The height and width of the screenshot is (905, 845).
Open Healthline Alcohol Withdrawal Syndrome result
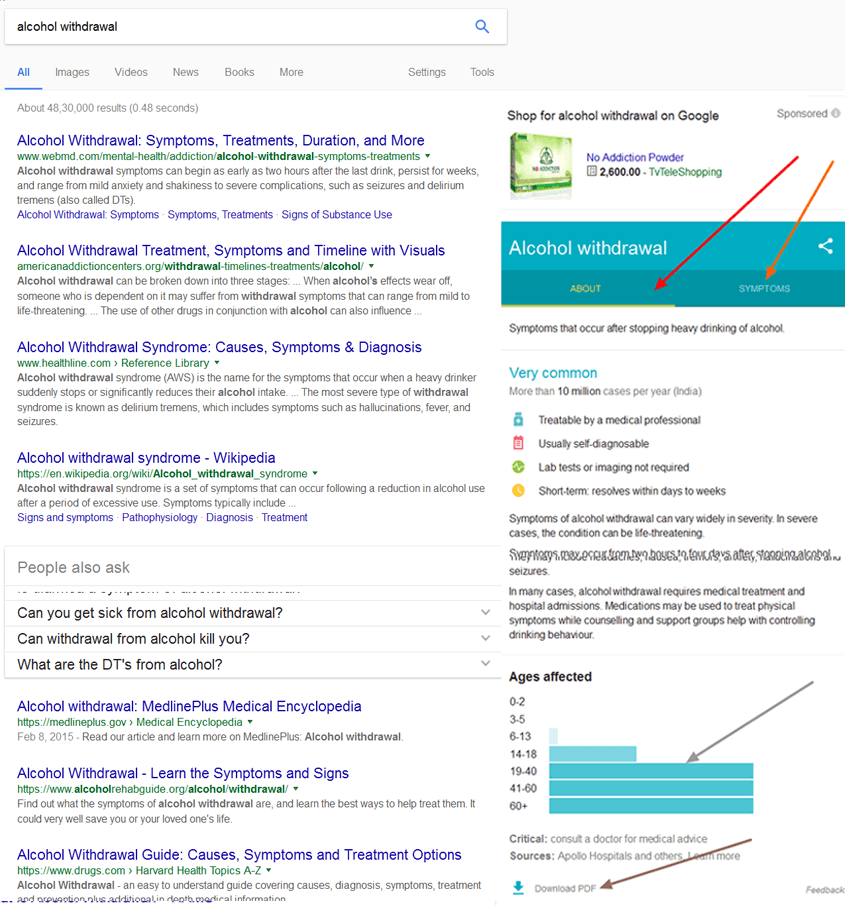219,347
